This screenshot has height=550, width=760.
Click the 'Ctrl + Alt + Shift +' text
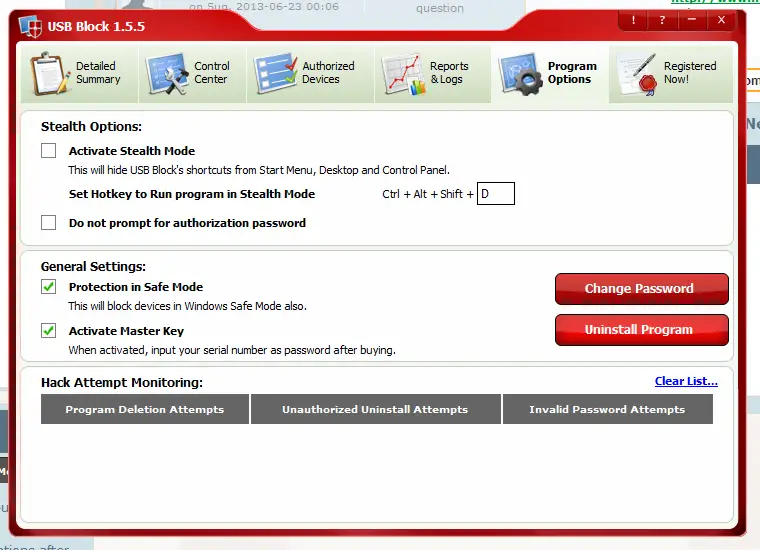(428, 194)
